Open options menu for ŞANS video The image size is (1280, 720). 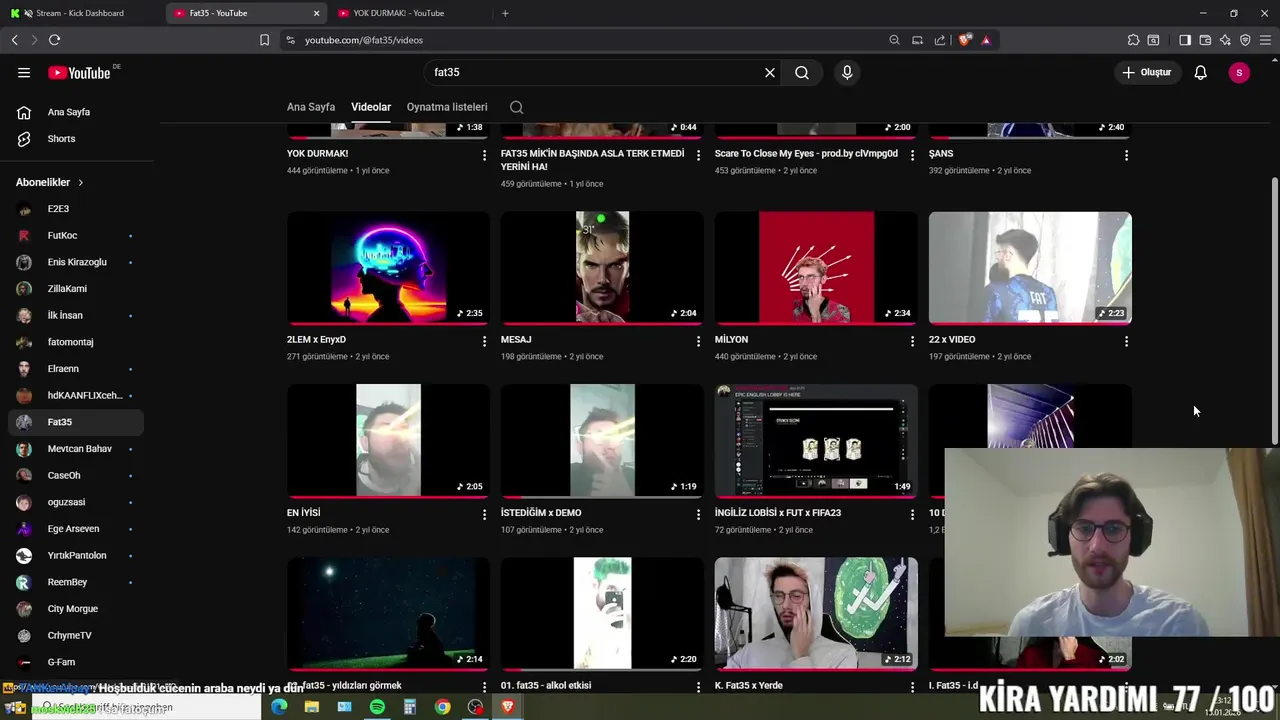(1126, 155)
